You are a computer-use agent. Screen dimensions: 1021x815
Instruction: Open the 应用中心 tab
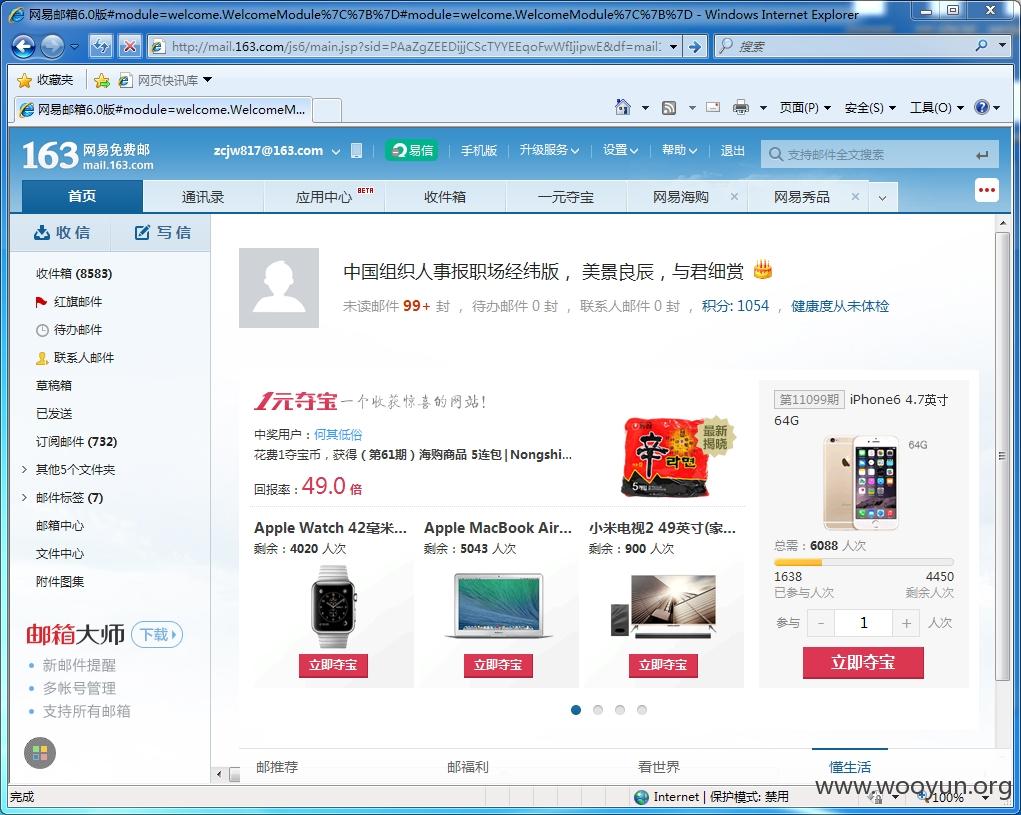click(x=324, y=197)
